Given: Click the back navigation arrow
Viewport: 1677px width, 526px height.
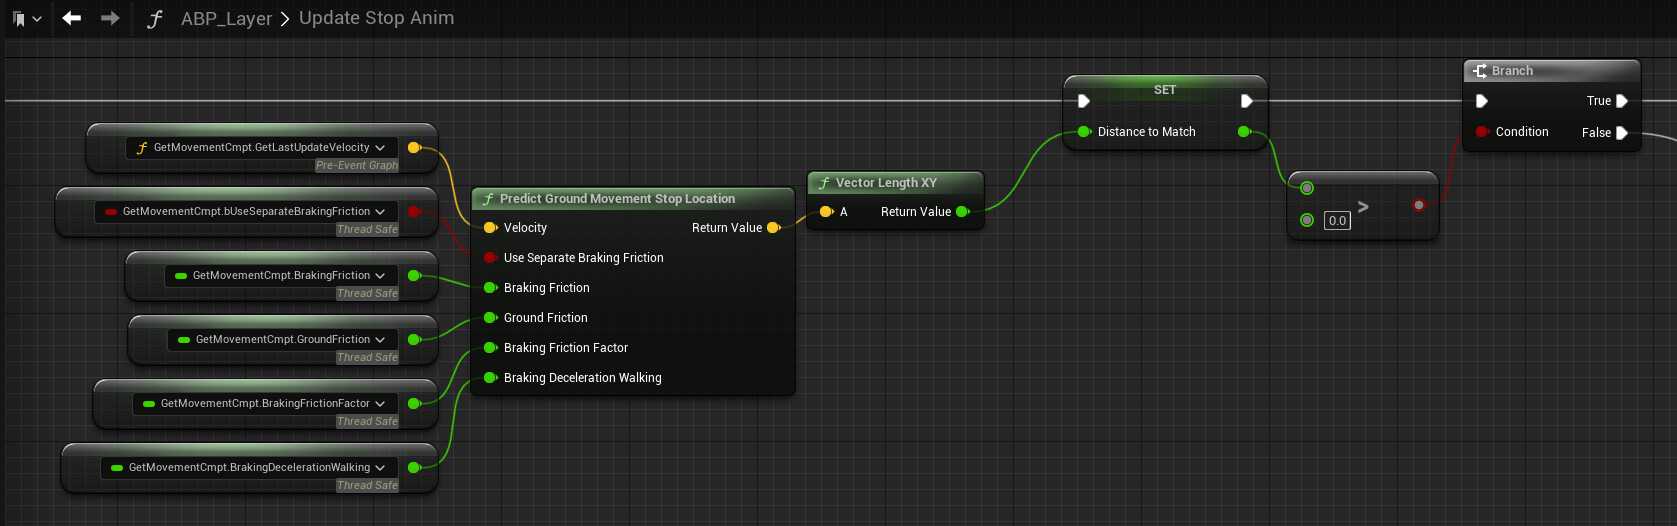Looking at the screenshot, I should point(71,18).
